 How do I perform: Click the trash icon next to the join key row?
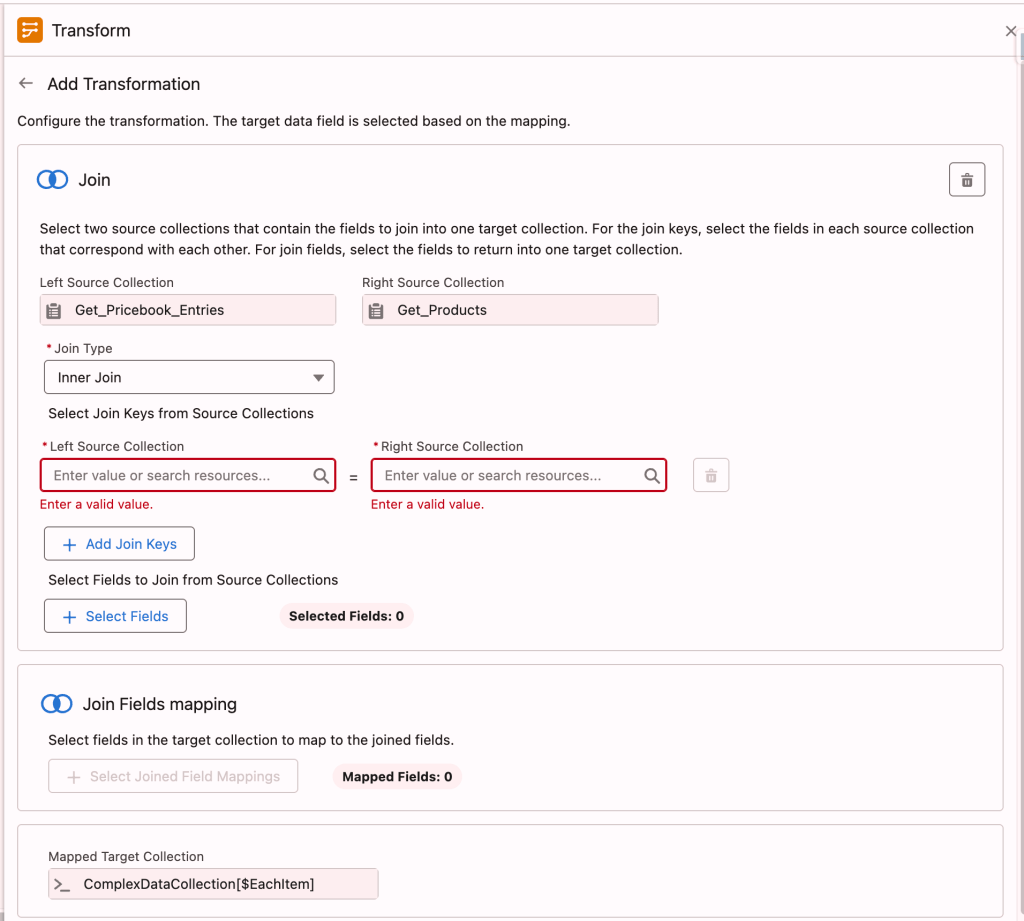pyautogui.click(x=710, y=474)
